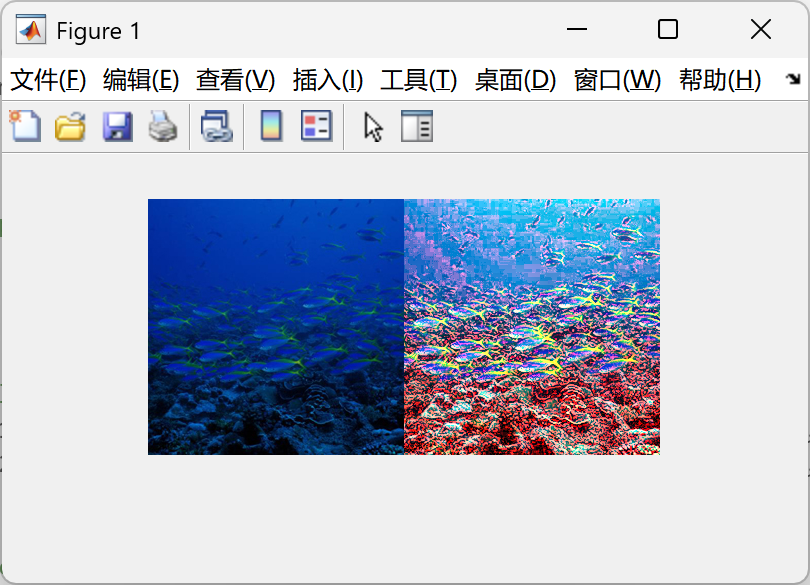
Task: Open the 文件(F) menu
Action: click(48, 80)
